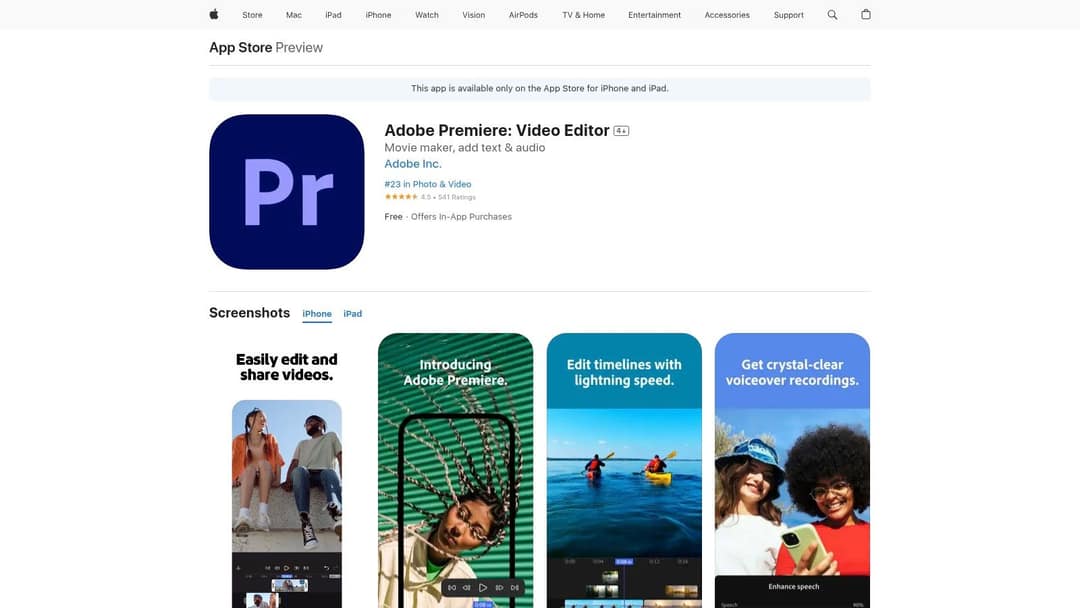Open the Support menu

pyautogui.click(x=789, y=14)
